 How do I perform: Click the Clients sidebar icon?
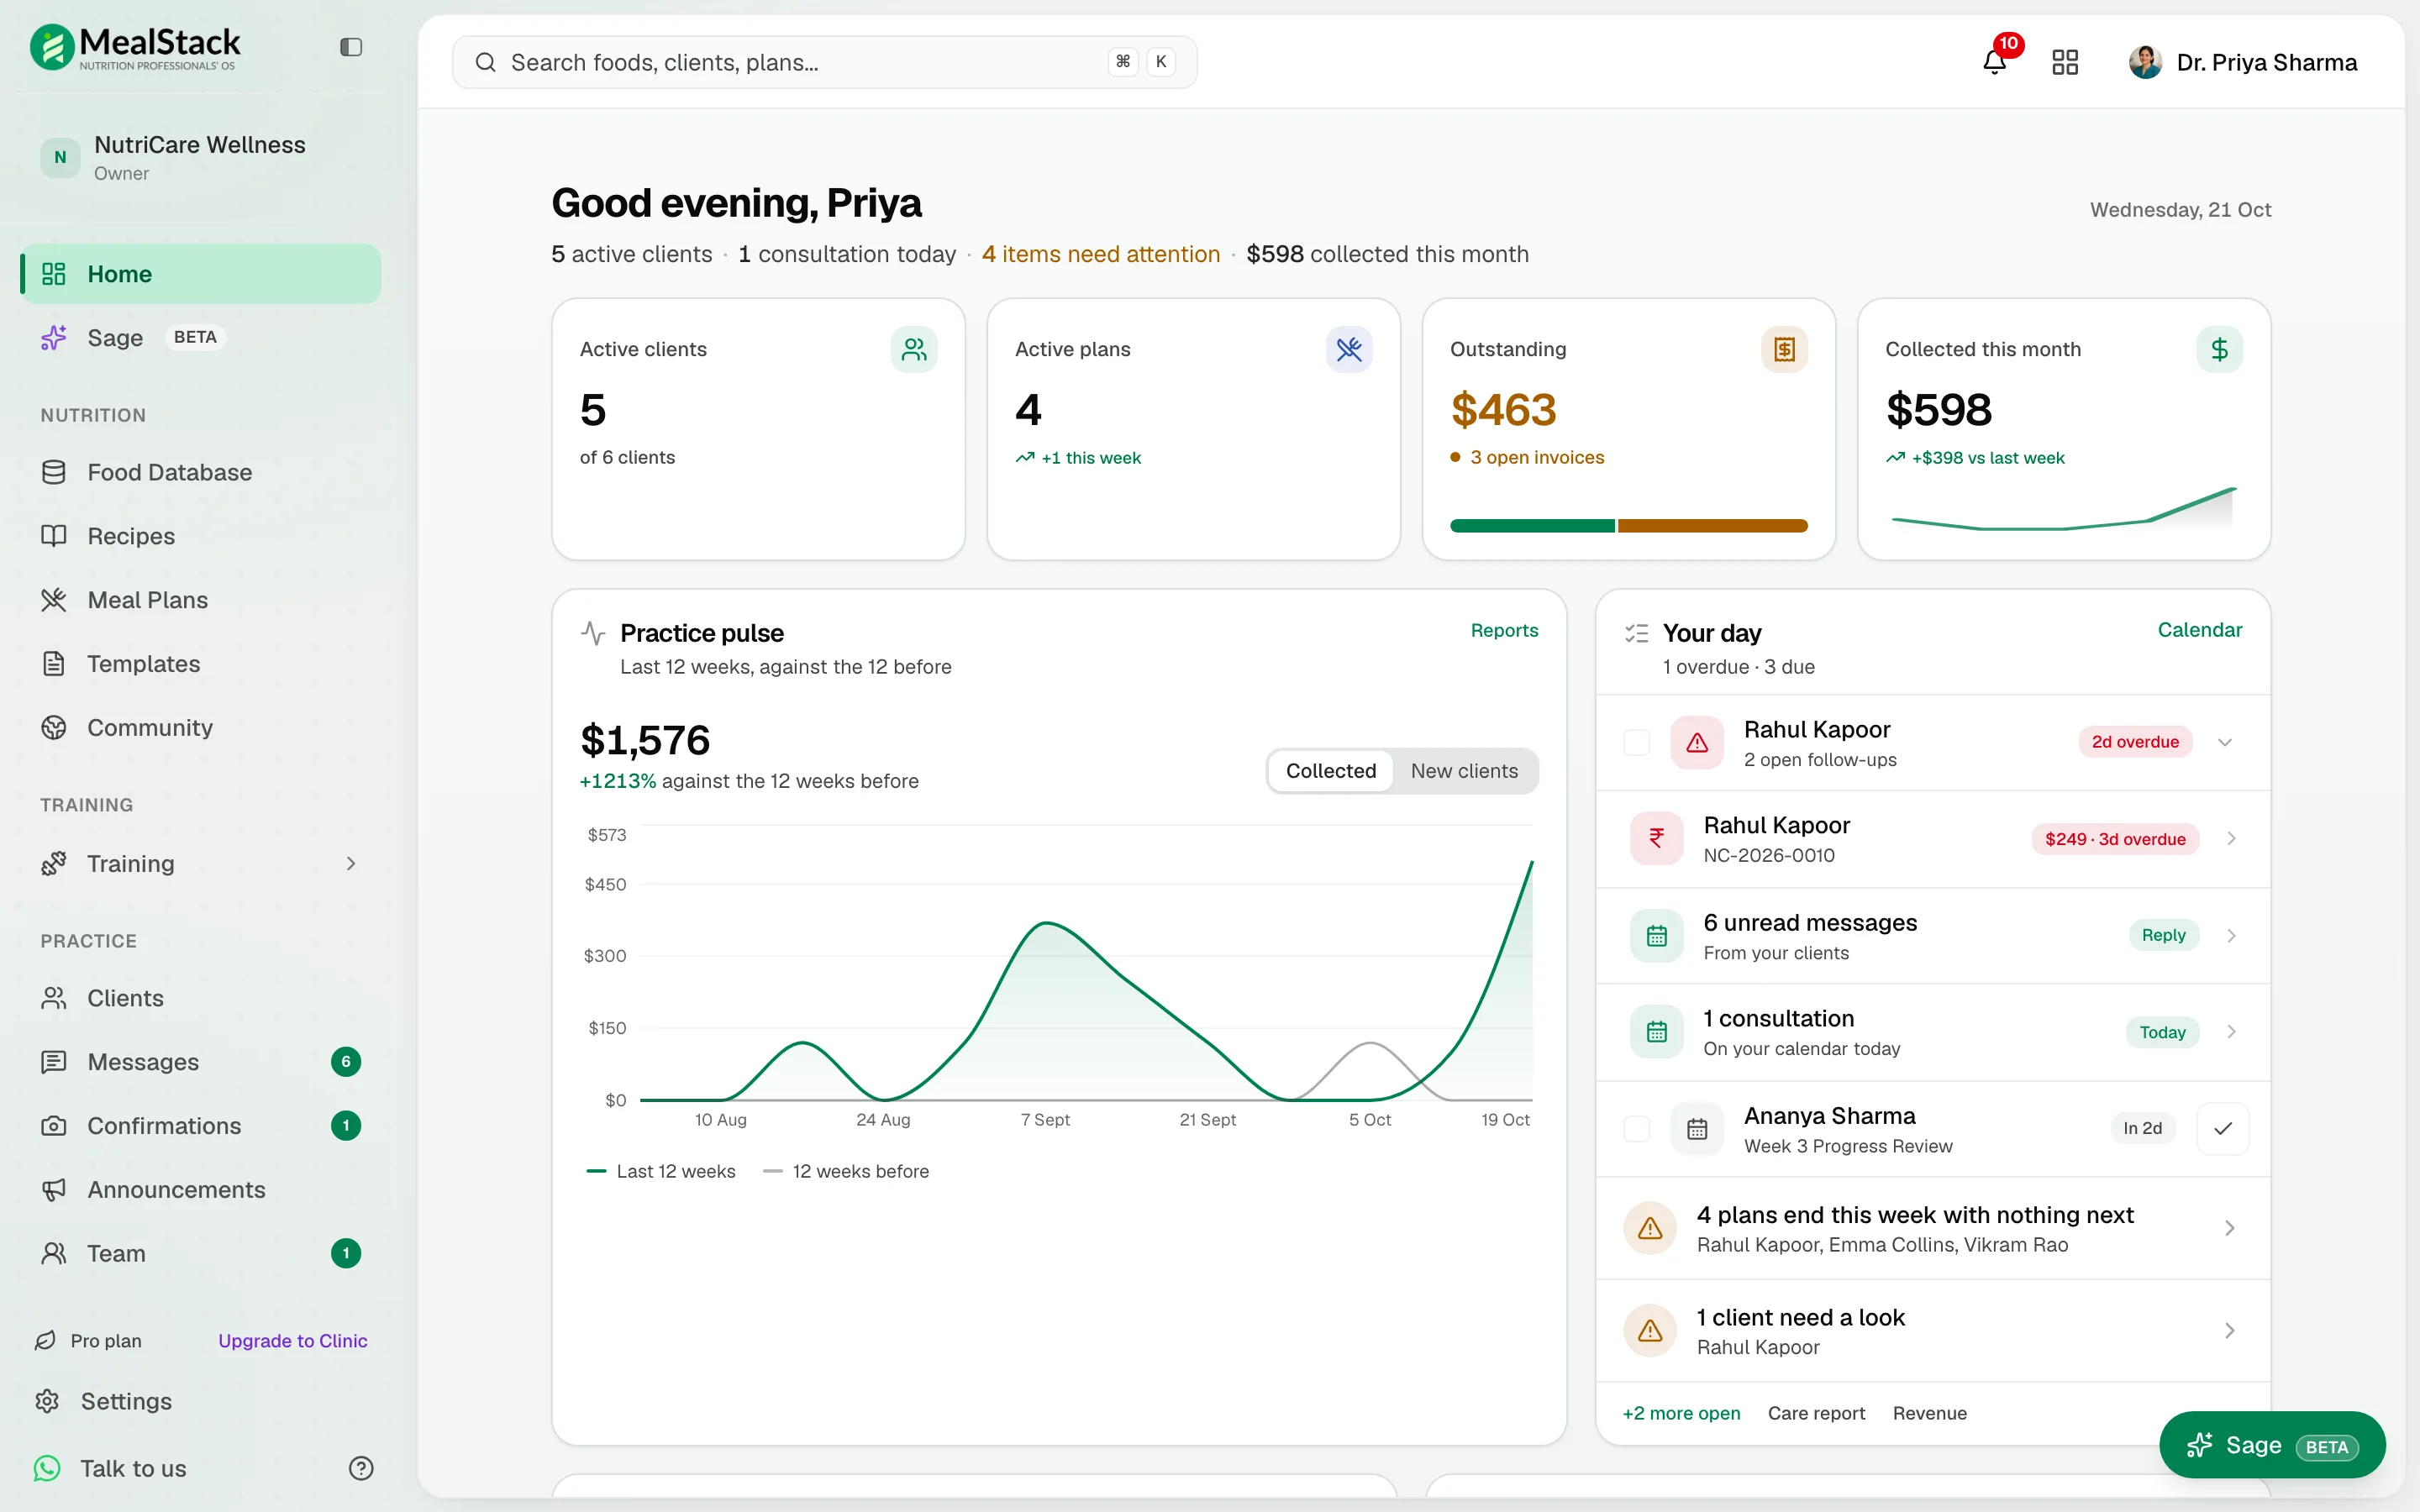pos(54,998)
